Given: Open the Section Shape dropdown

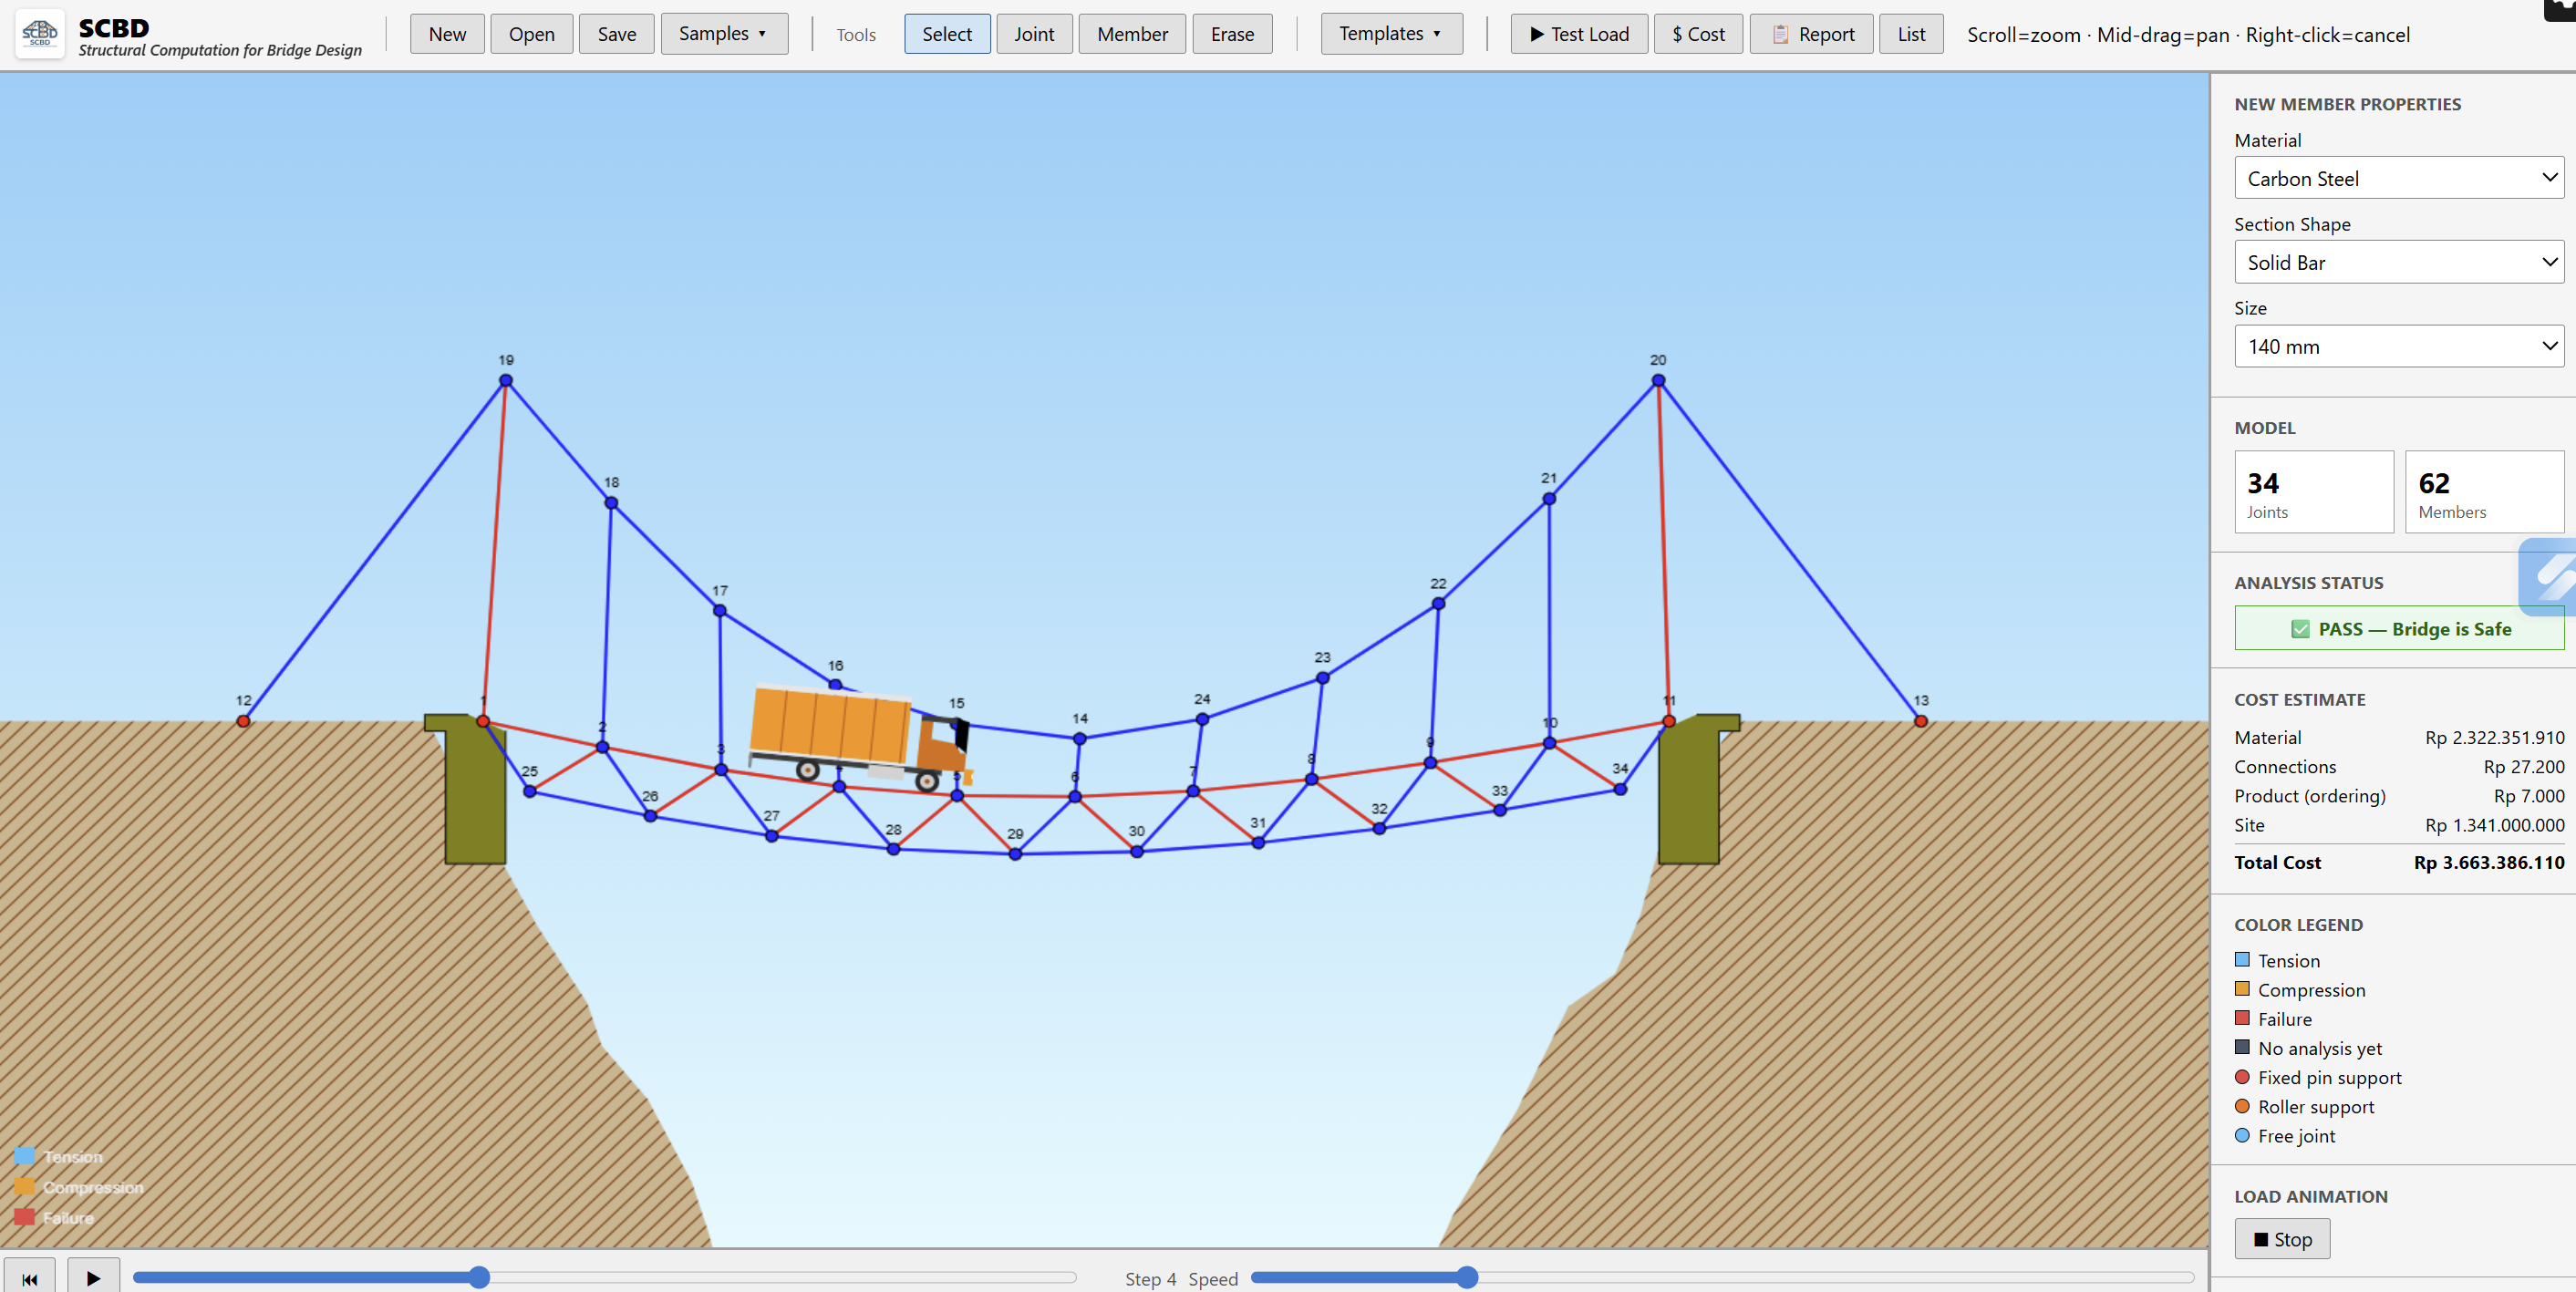Looking at the screenshot, I should pyautogui.click(x=2398, y=262).
